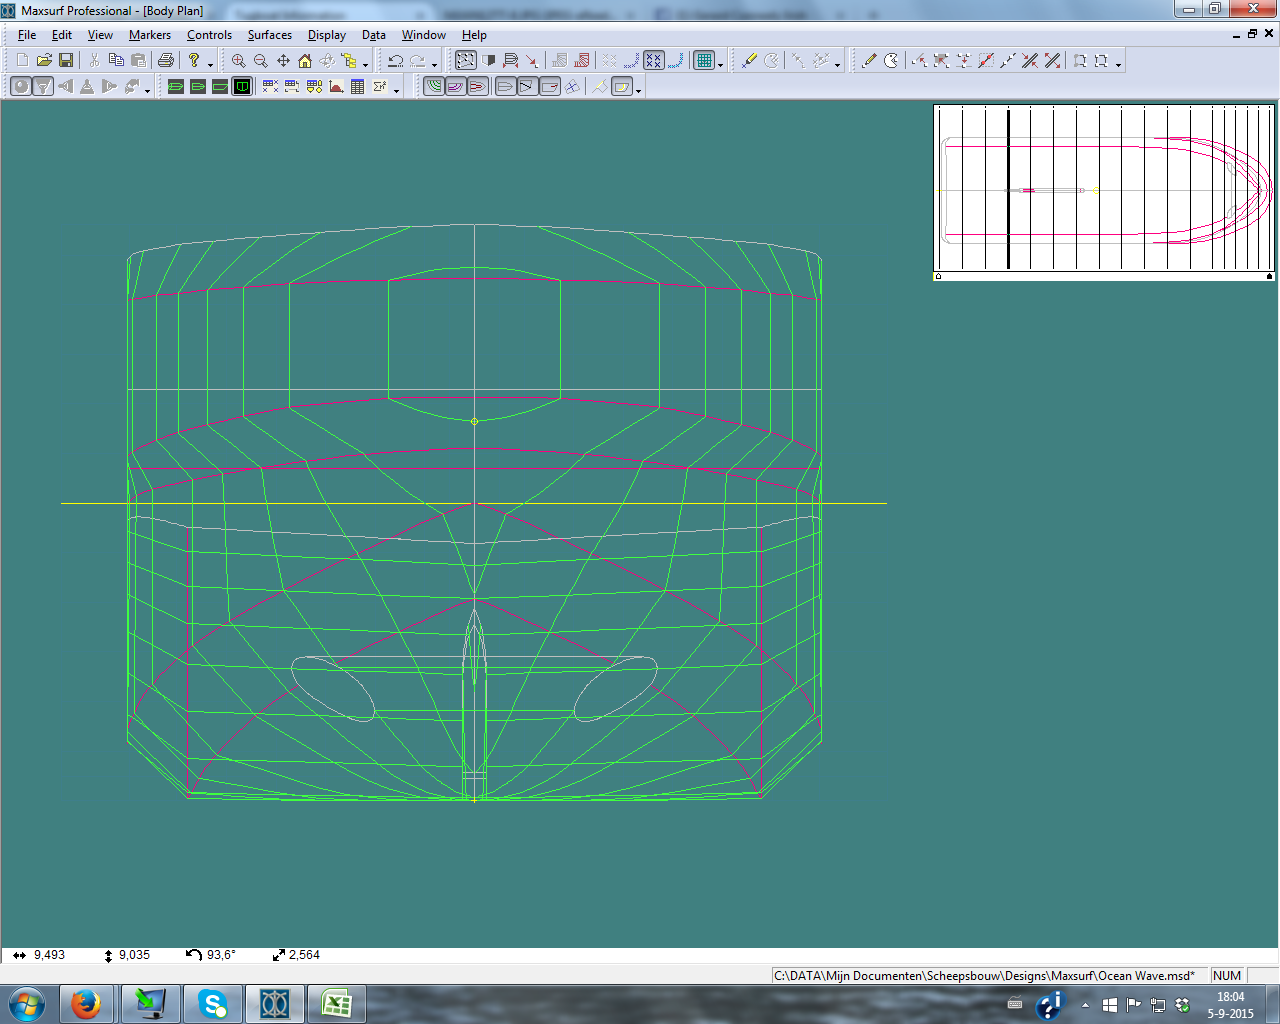Open the Edit menu
The width and height of the screenshot is (1280, 1024).
coord(62,35)
